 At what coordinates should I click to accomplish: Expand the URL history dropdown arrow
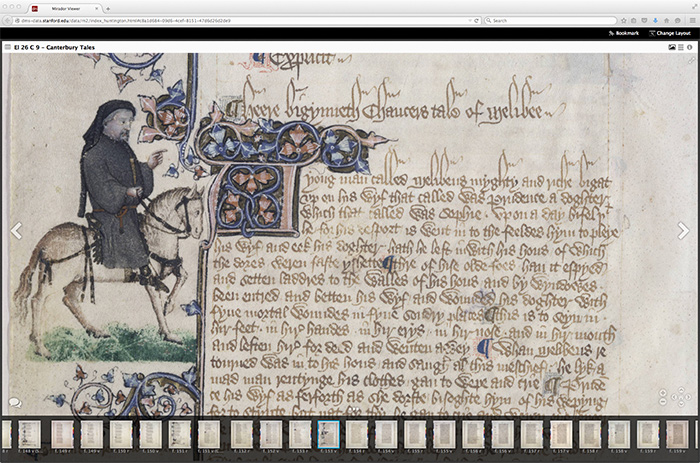tap(467, 20)
